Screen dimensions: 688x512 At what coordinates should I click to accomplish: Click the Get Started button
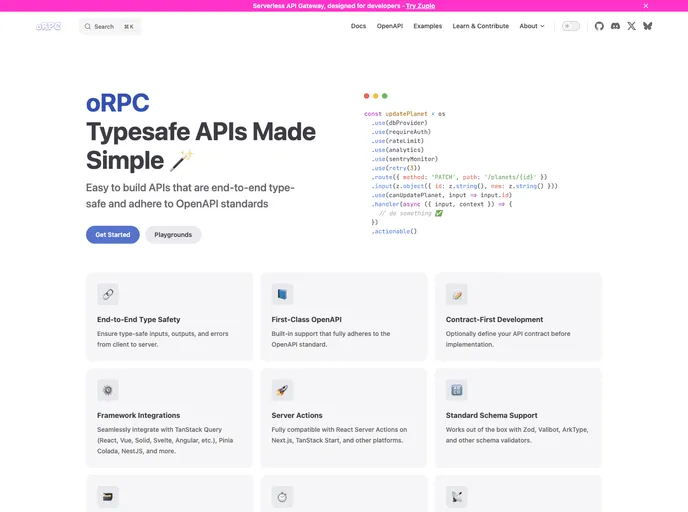113,235
